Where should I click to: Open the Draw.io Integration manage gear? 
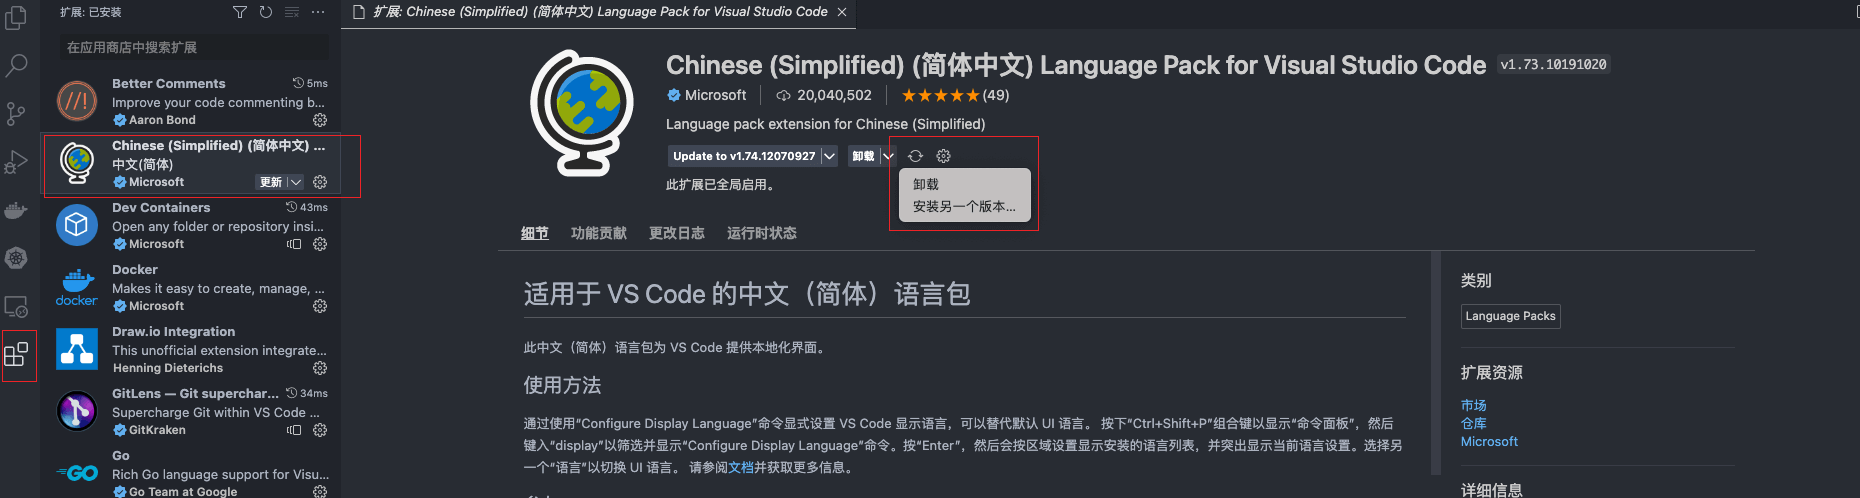(x=320, y=368)
